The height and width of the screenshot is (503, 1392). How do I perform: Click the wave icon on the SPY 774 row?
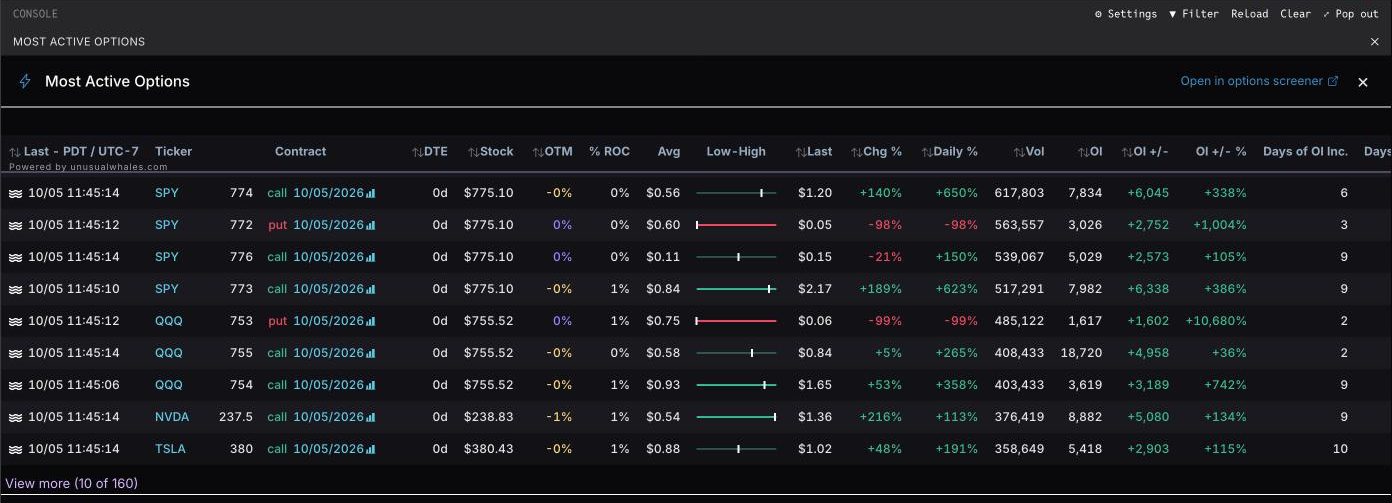point(16,193)
